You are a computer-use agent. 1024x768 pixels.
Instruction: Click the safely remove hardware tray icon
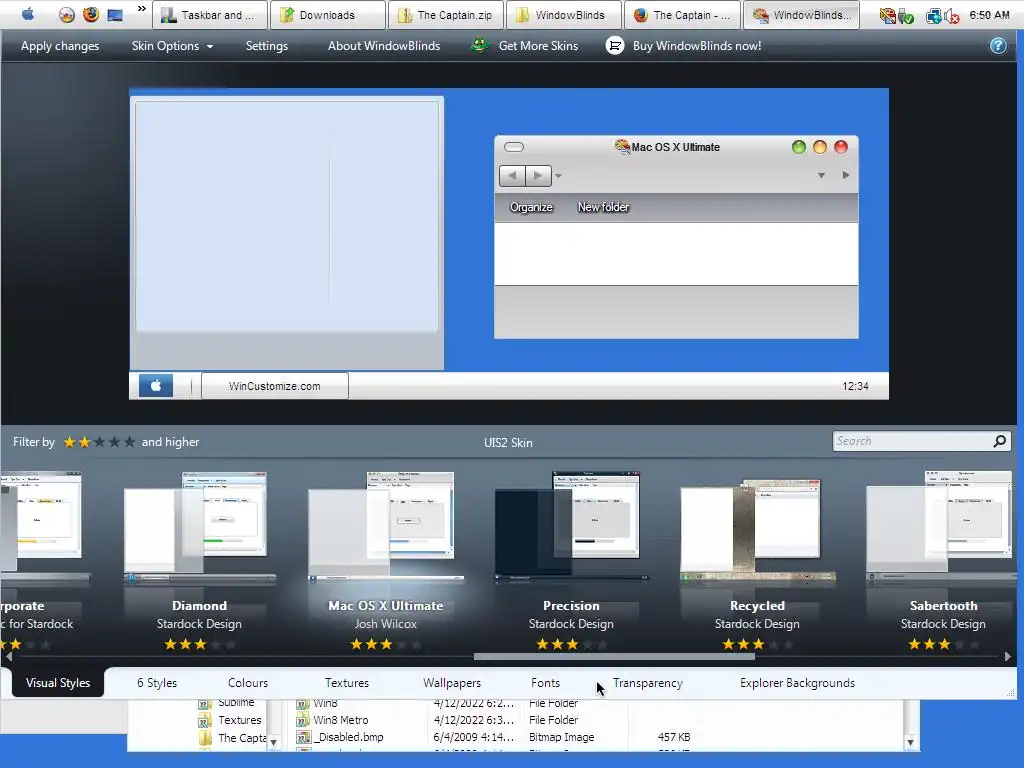(905, 16)
